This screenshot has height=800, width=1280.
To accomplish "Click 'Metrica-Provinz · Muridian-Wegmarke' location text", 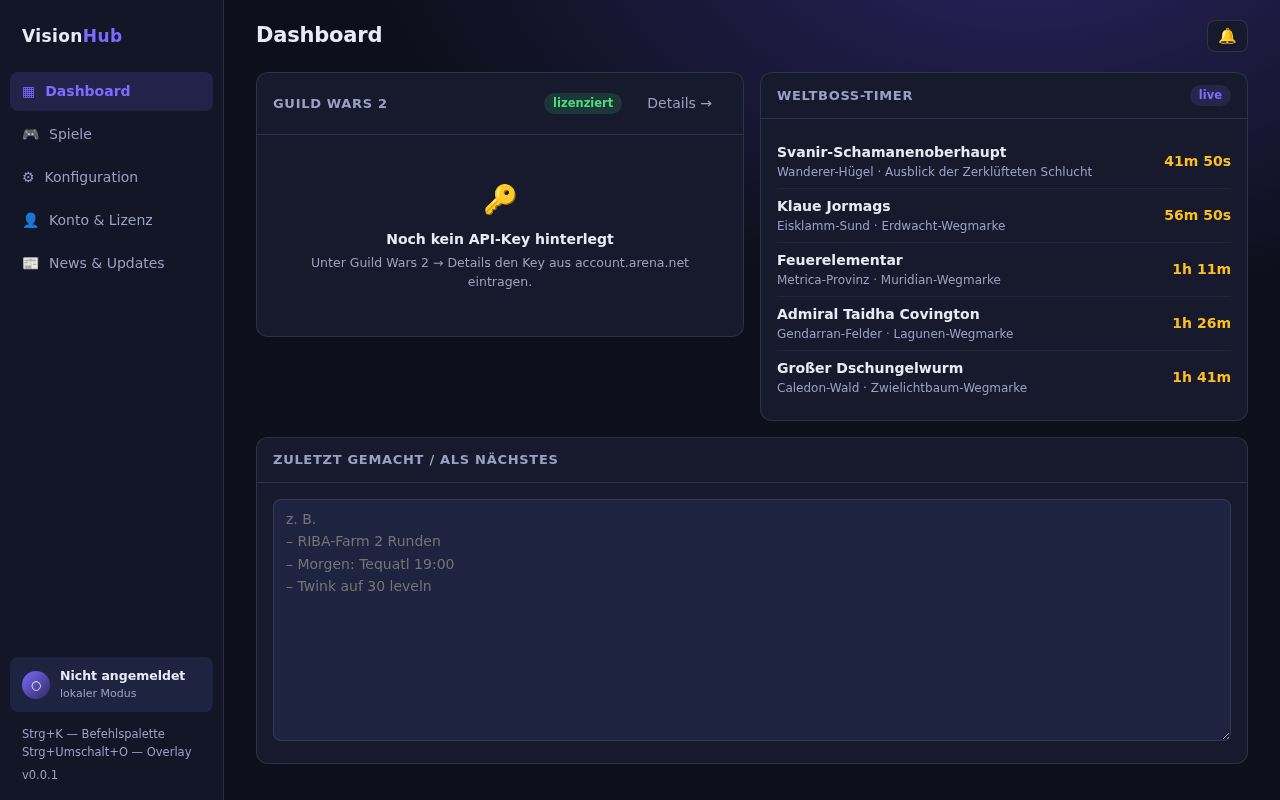I will tap(889, 280).
